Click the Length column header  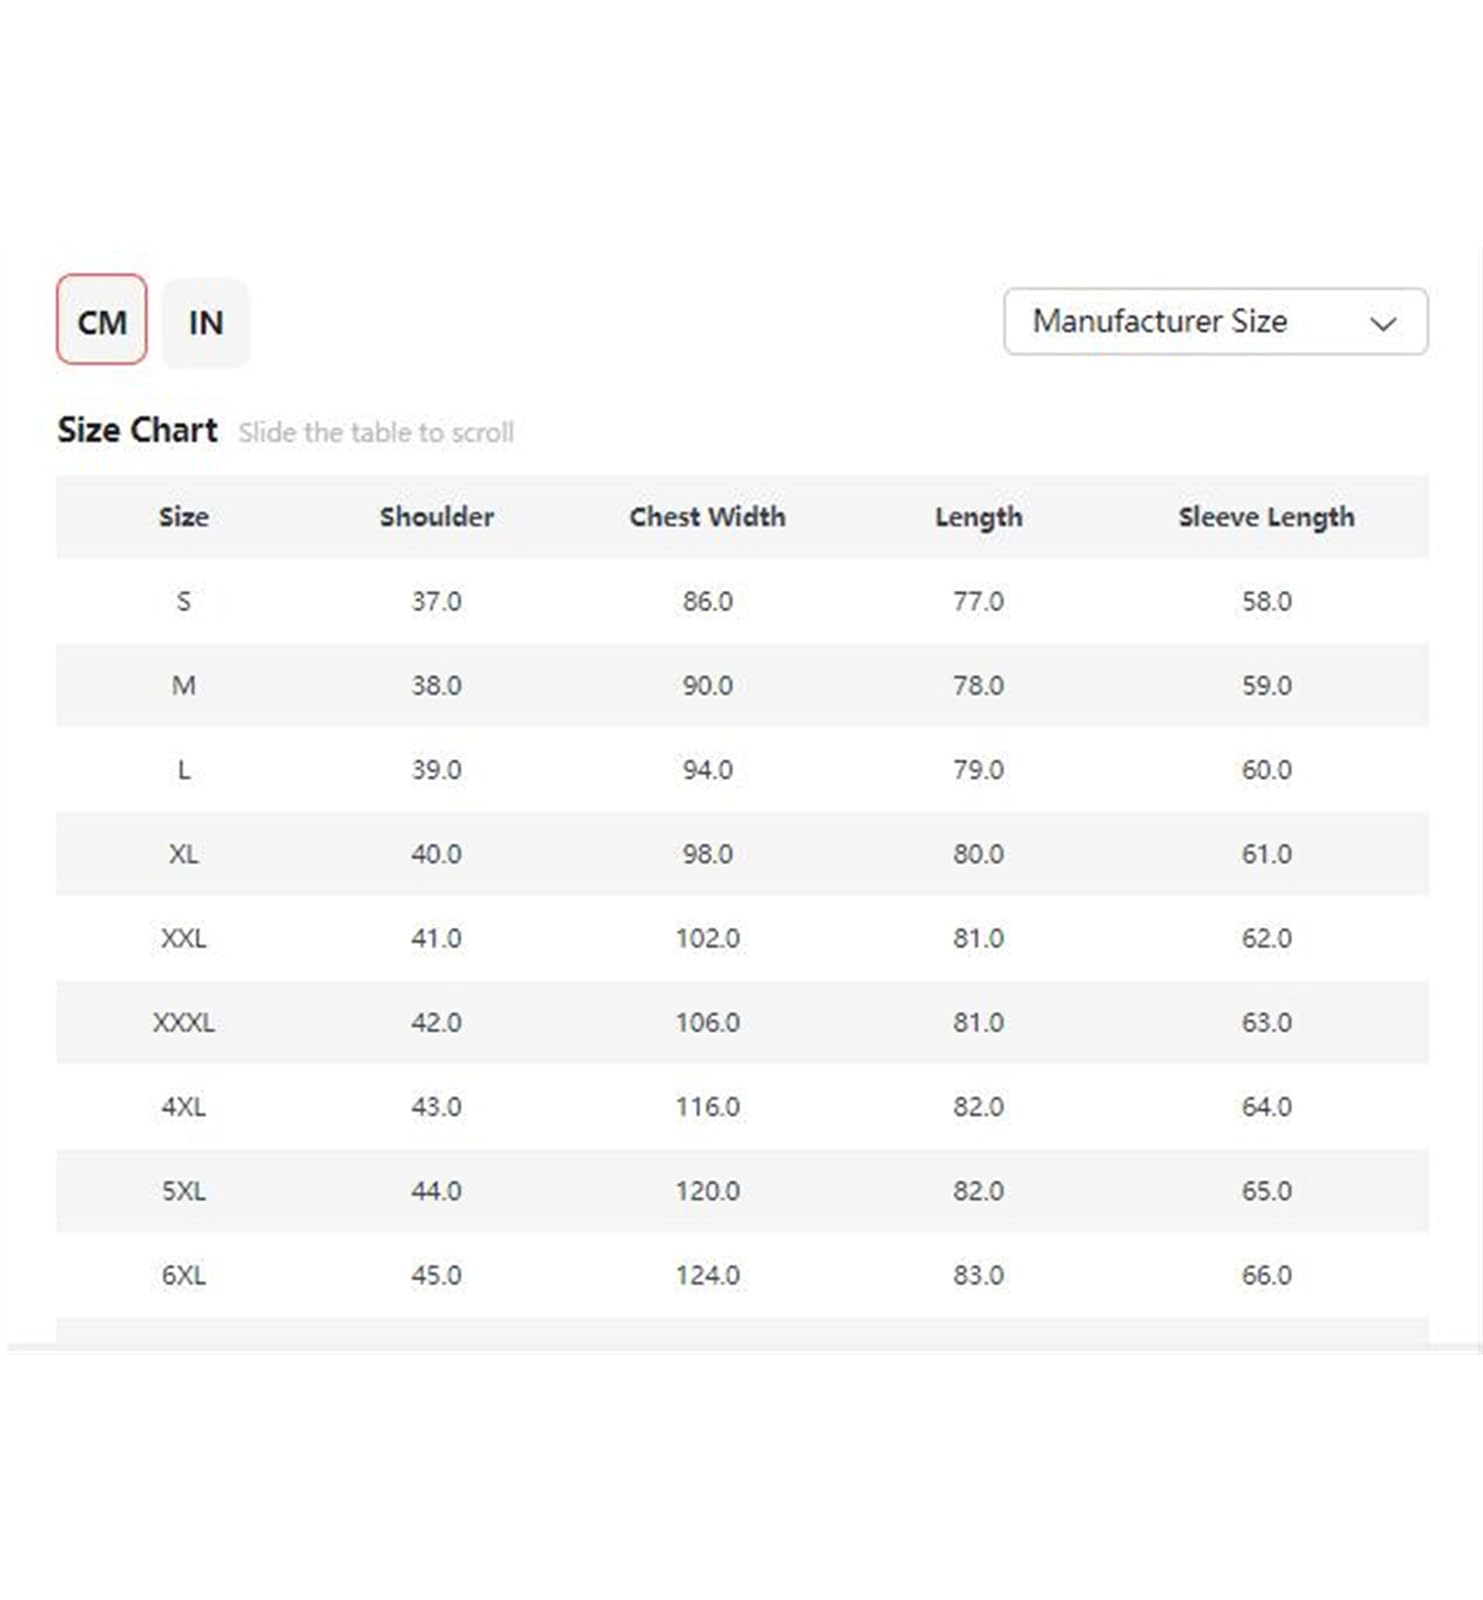coord(978,517)
